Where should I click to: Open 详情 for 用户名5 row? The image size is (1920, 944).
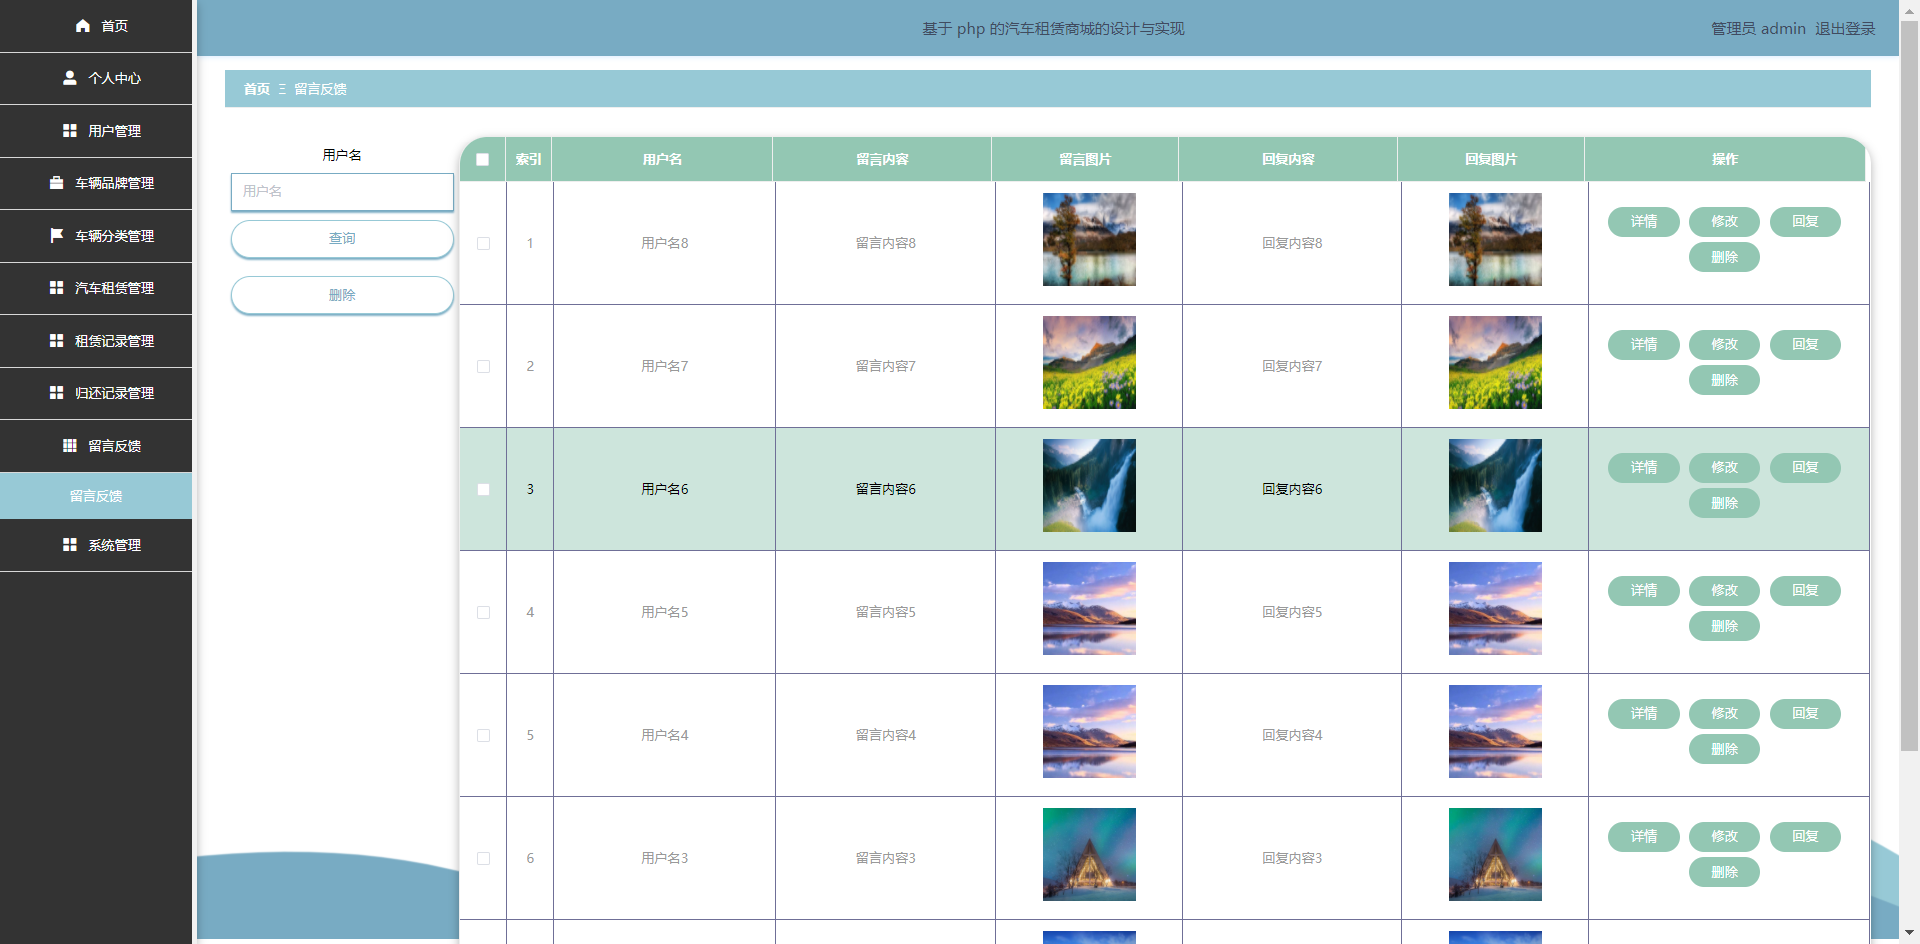[1644, 591]
